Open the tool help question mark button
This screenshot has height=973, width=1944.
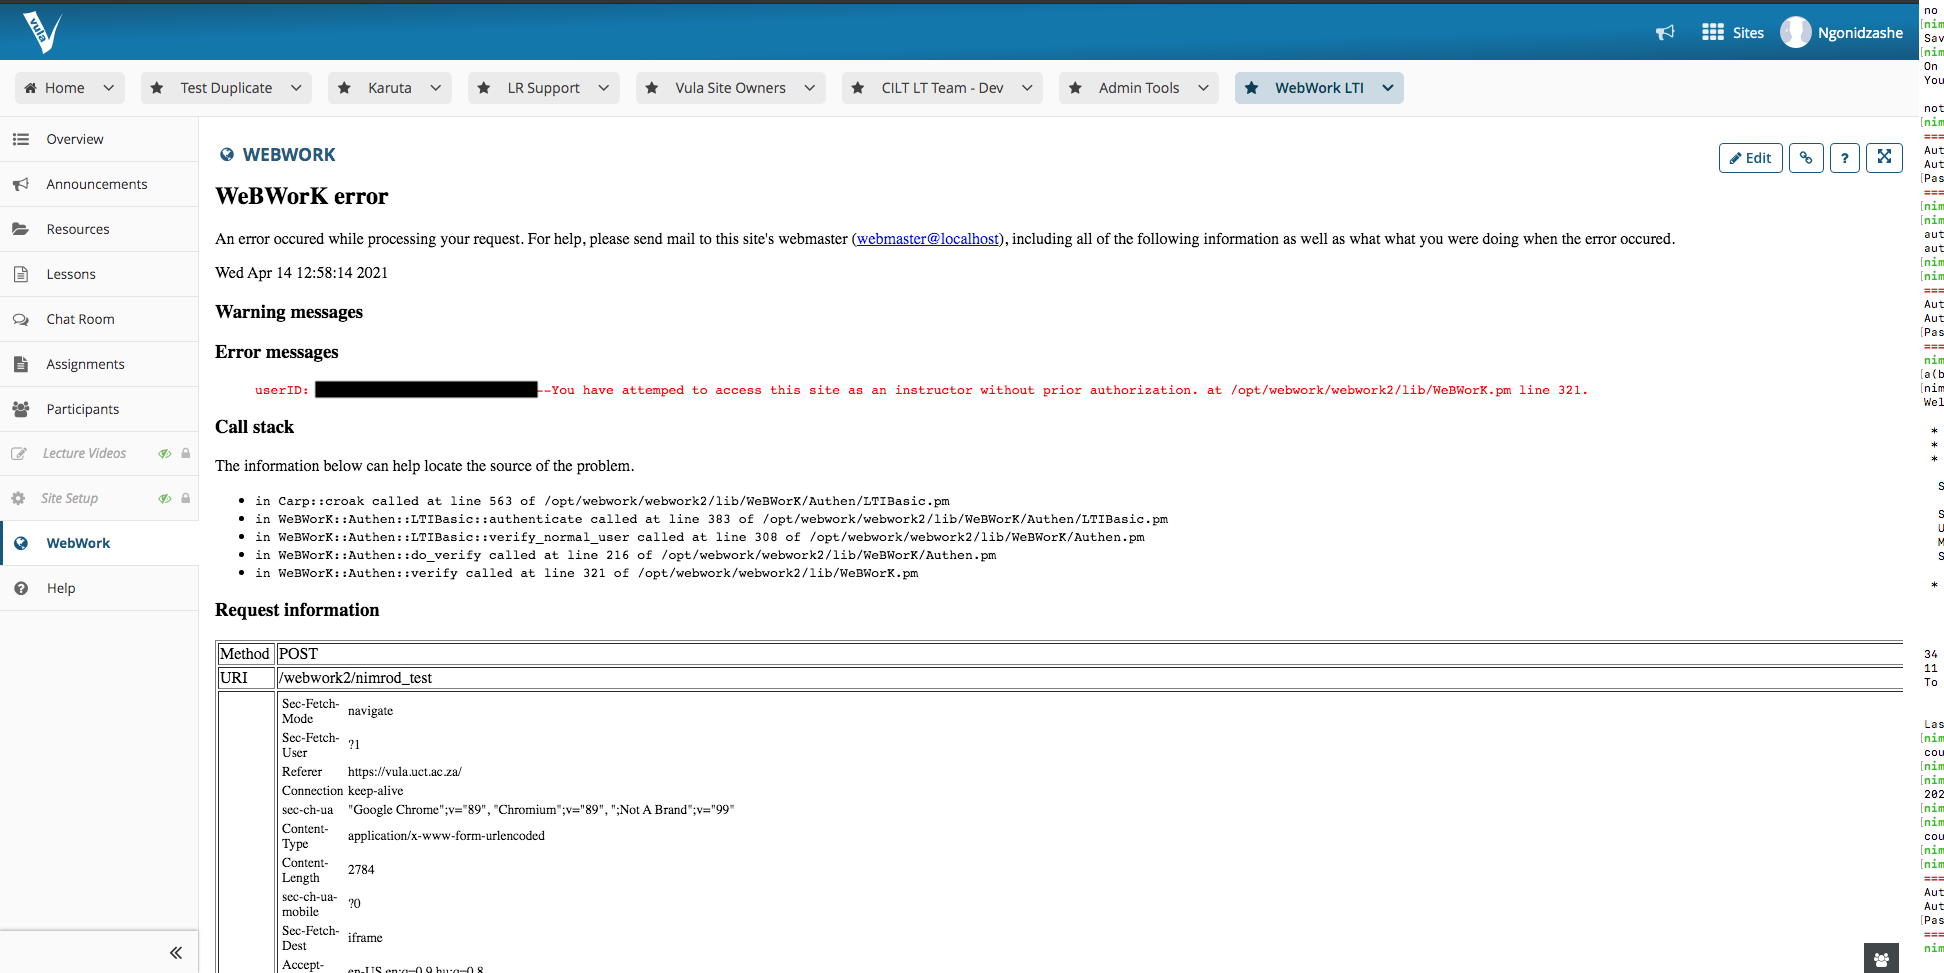coord(1845,158)
